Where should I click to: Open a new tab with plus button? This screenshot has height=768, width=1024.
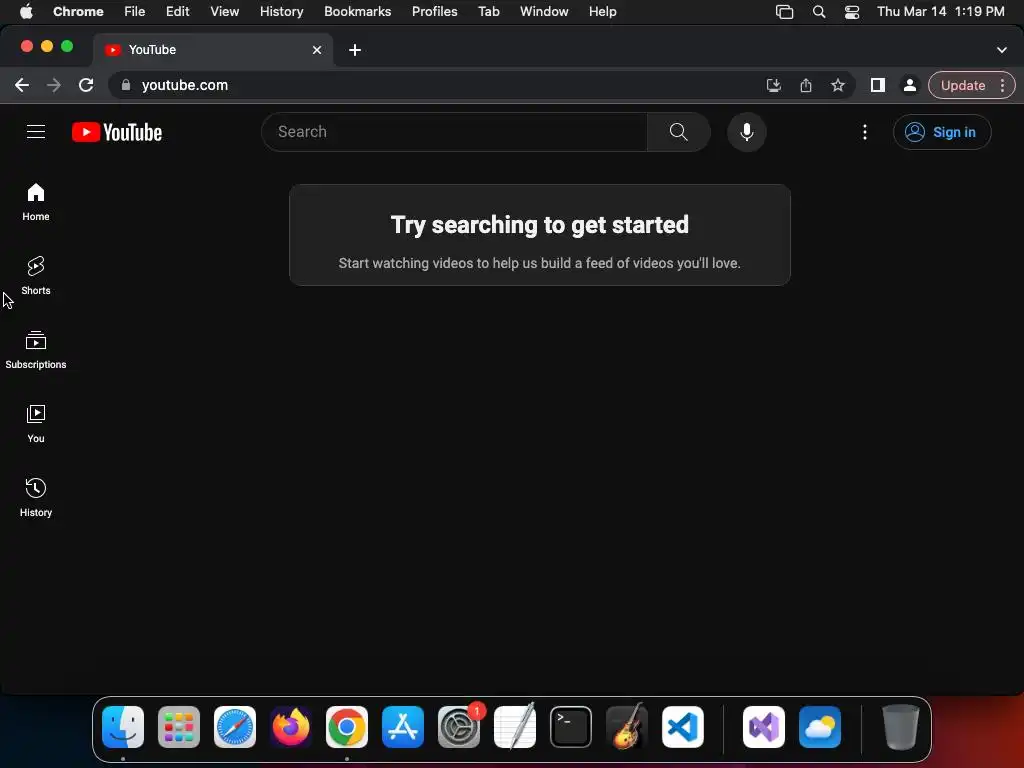point(355,50)
